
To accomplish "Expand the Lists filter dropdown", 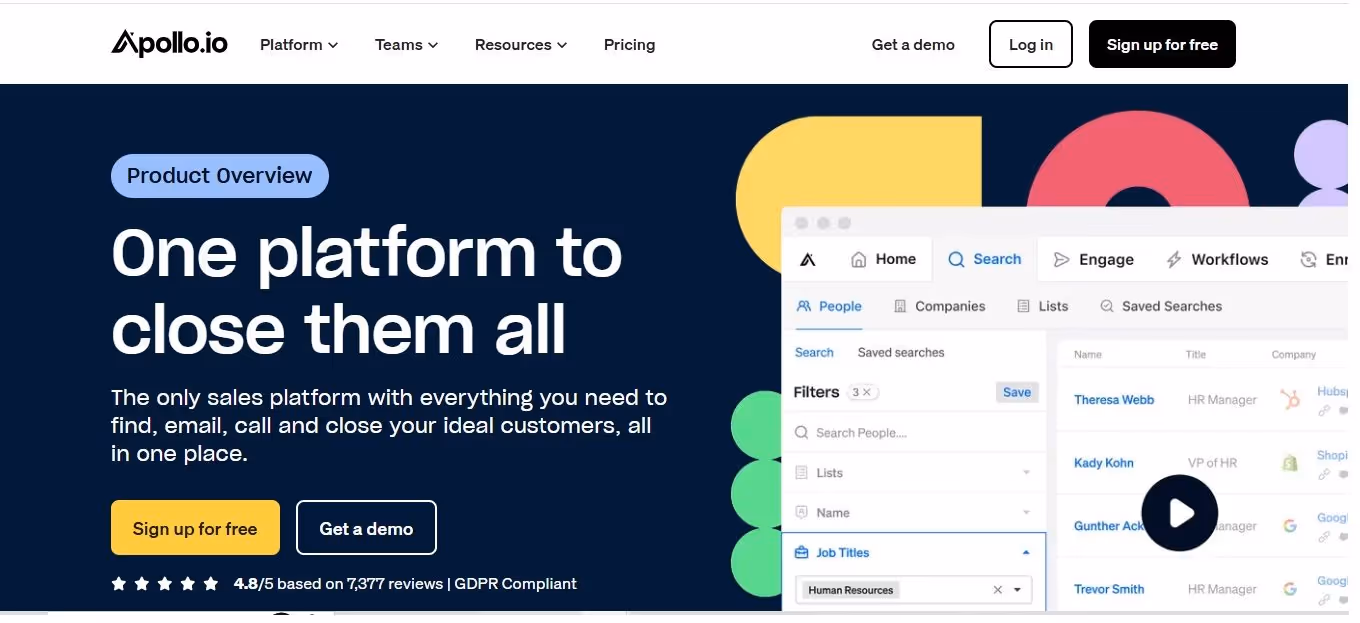I will pyautogui.click(x=1025, y=472).
